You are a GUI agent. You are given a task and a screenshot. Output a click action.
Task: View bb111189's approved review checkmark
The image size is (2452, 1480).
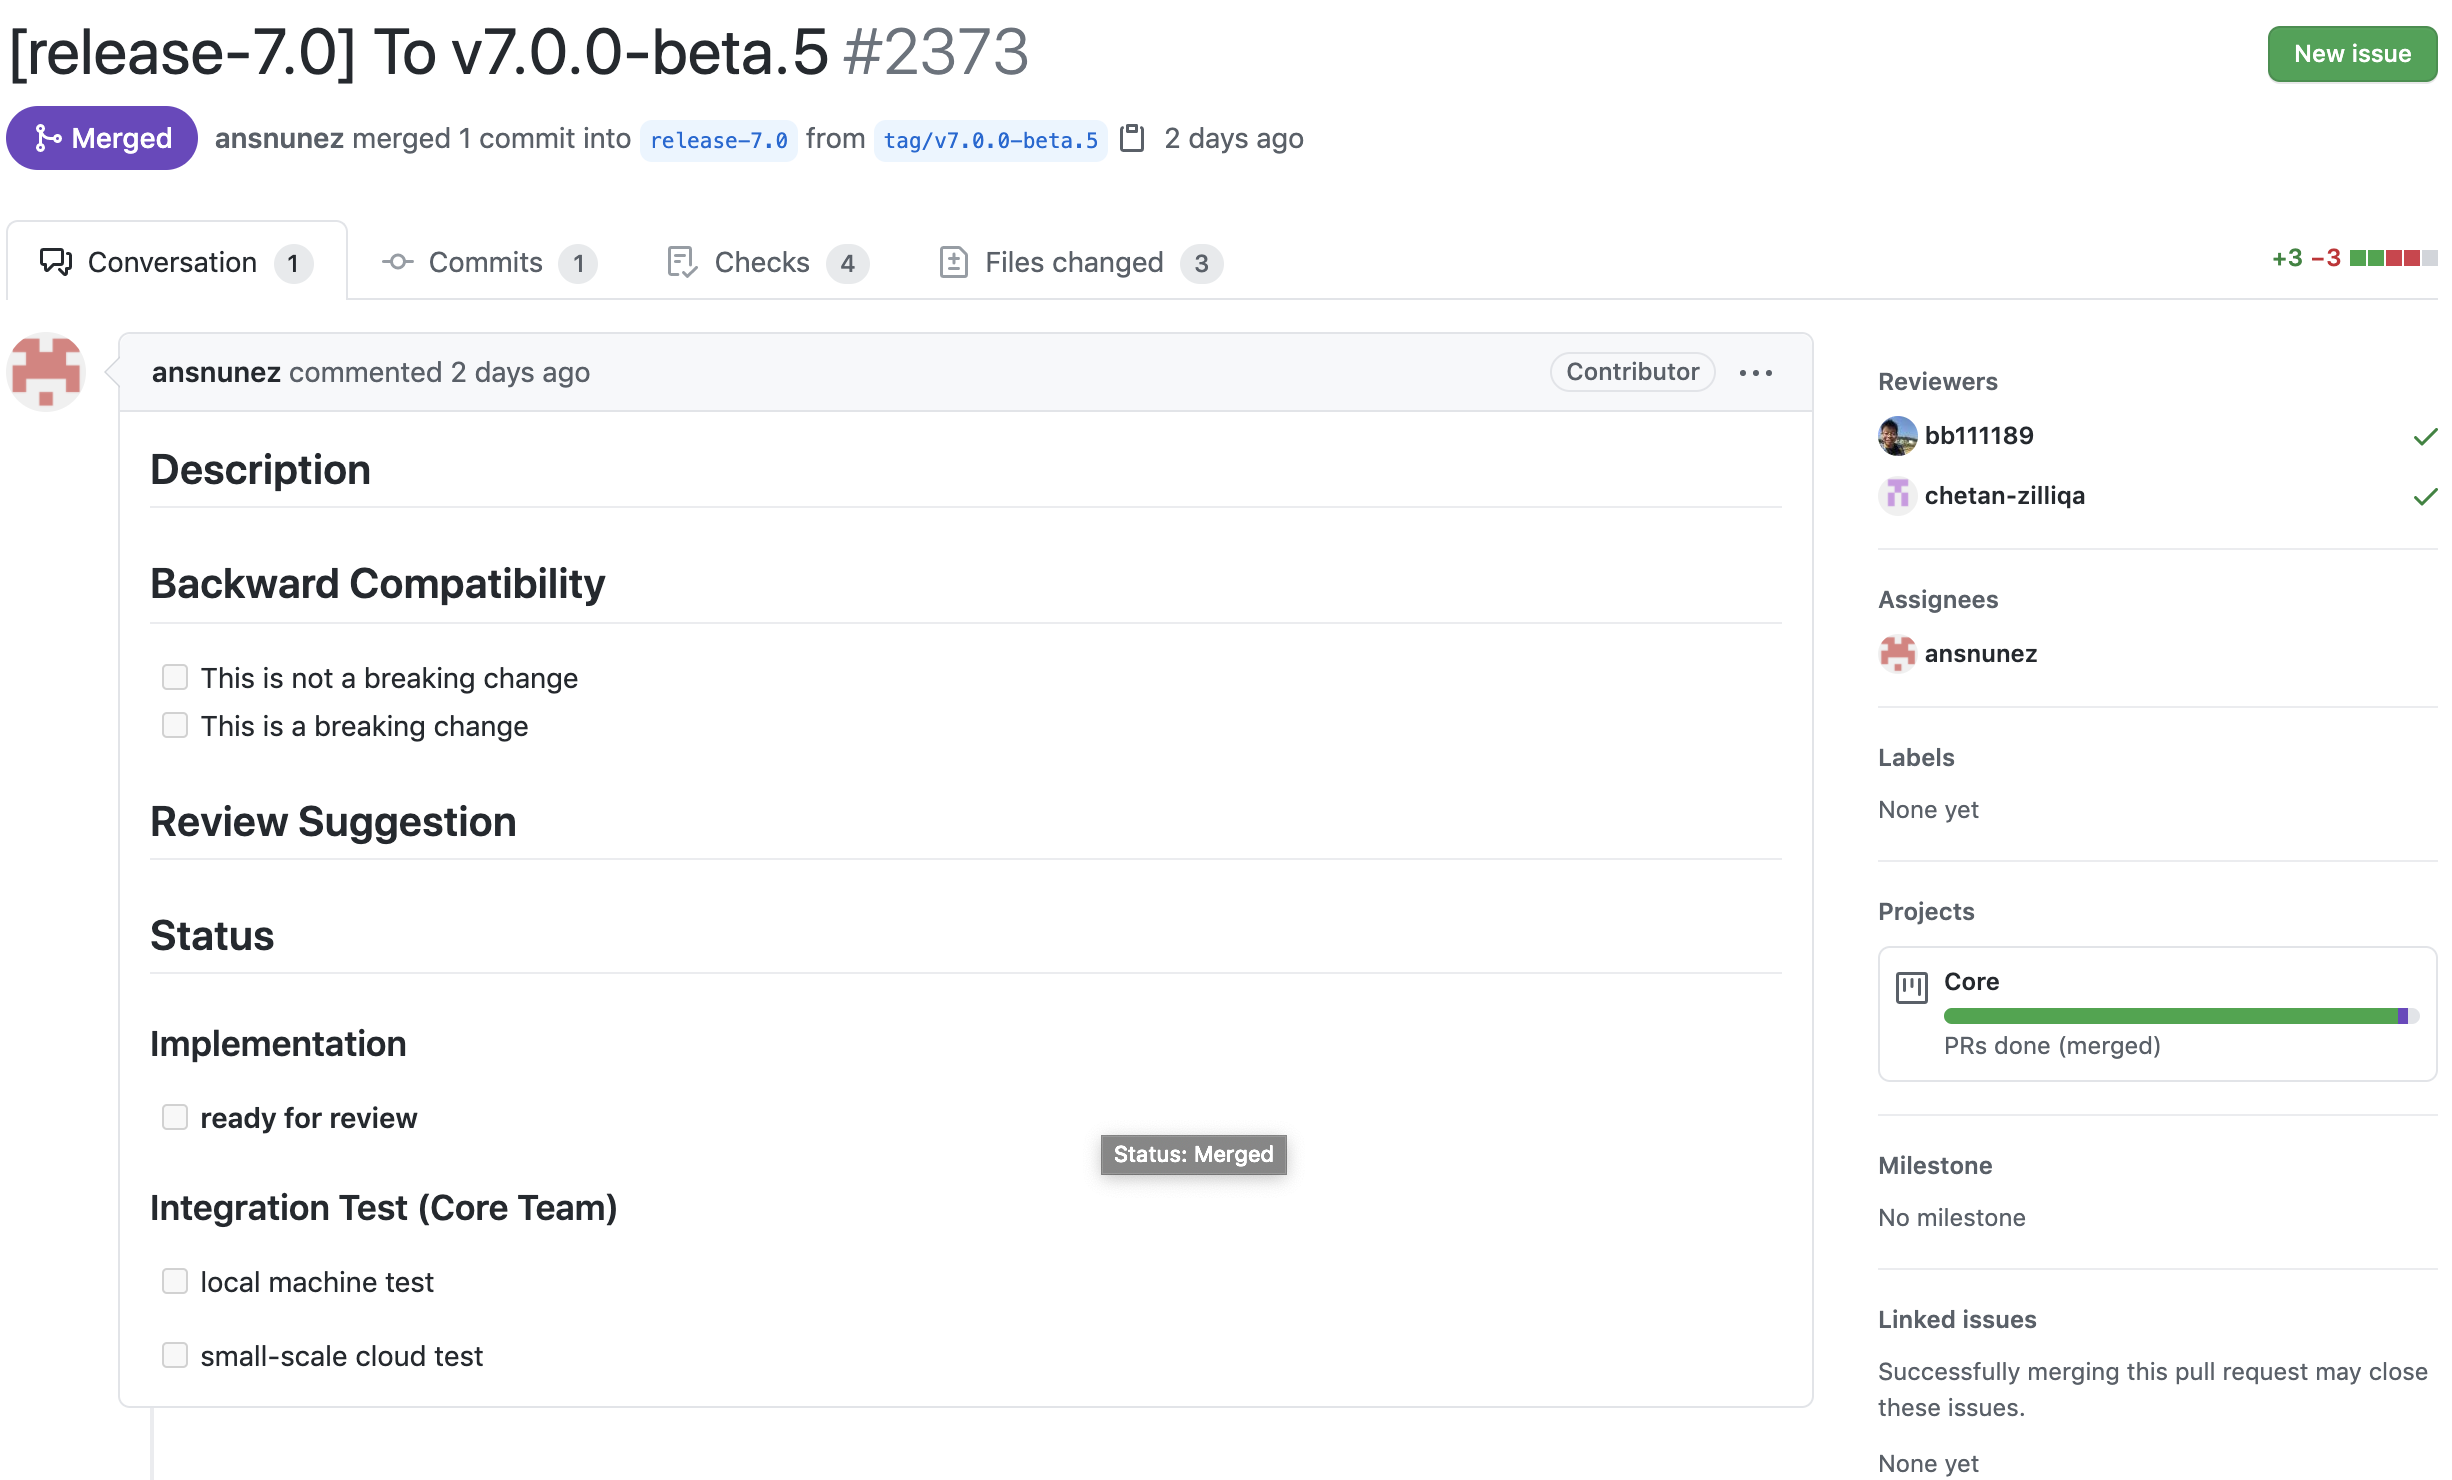(2424, 437)
